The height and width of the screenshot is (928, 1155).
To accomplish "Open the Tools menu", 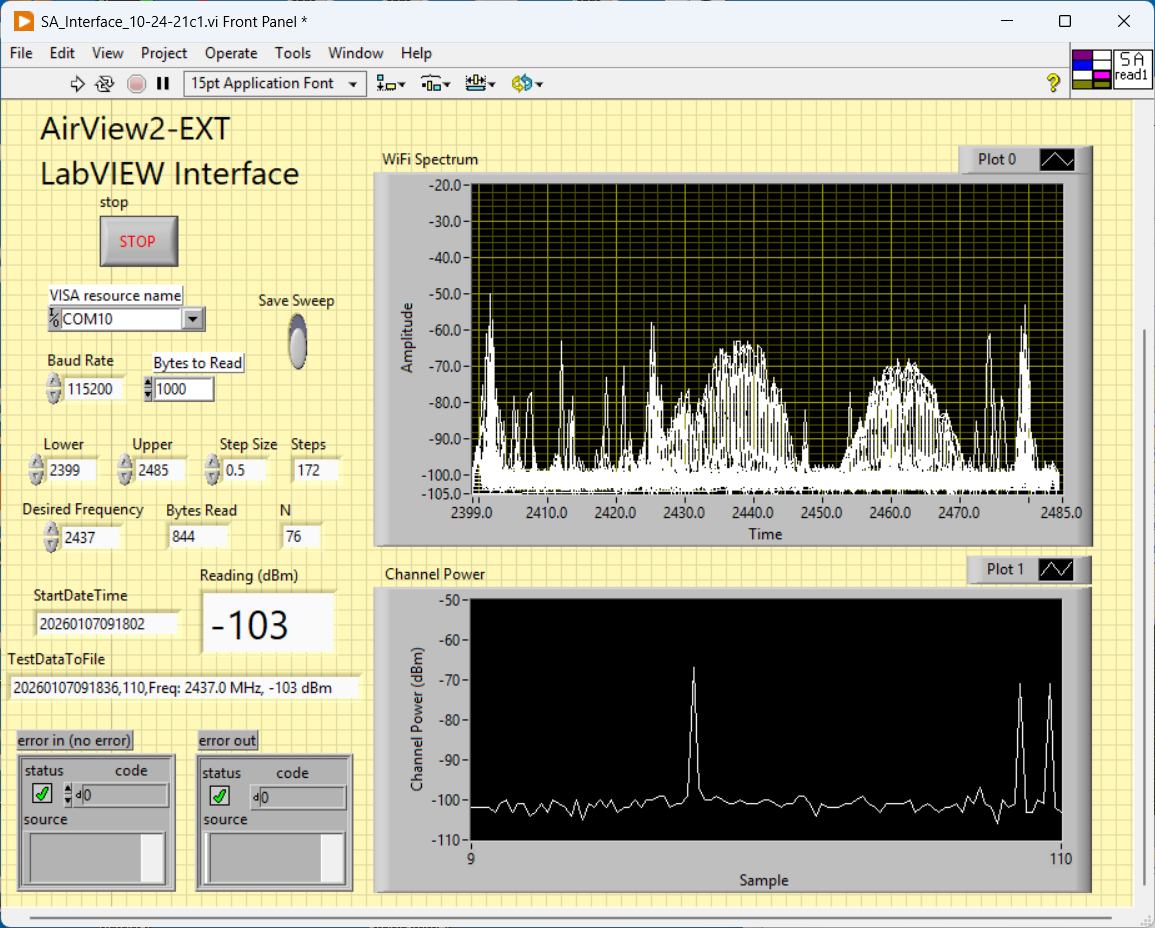I will click(293, 53).
